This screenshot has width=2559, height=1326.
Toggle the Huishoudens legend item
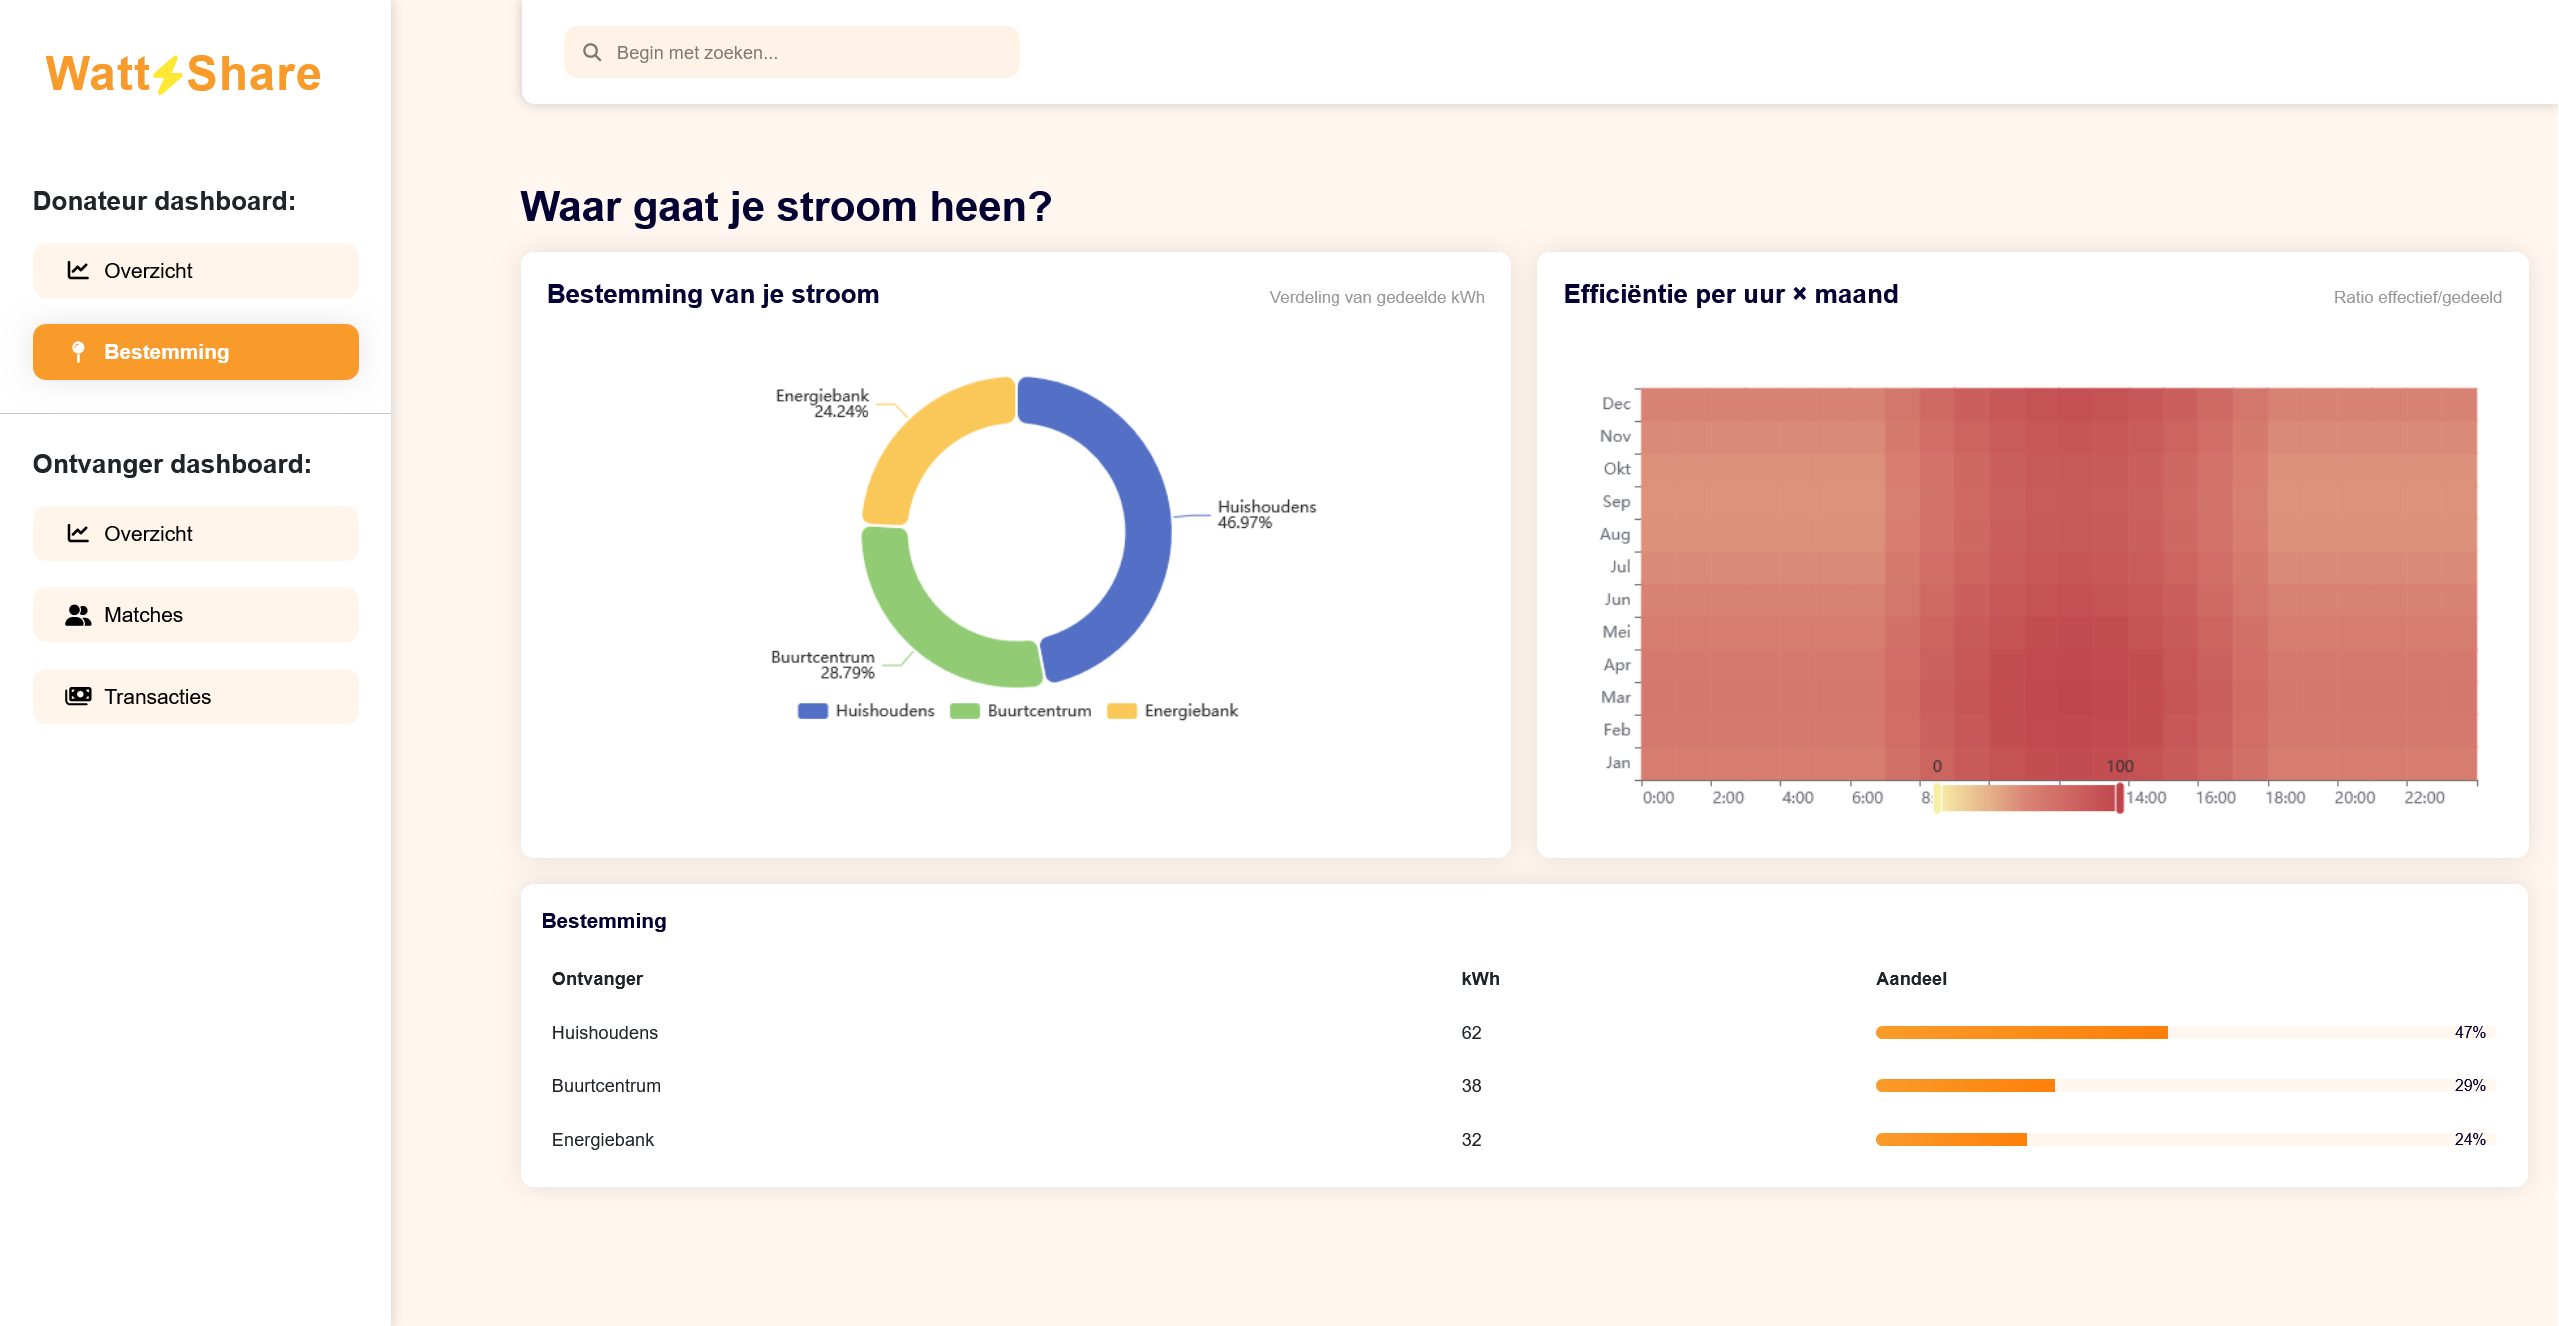click(866, 711)
